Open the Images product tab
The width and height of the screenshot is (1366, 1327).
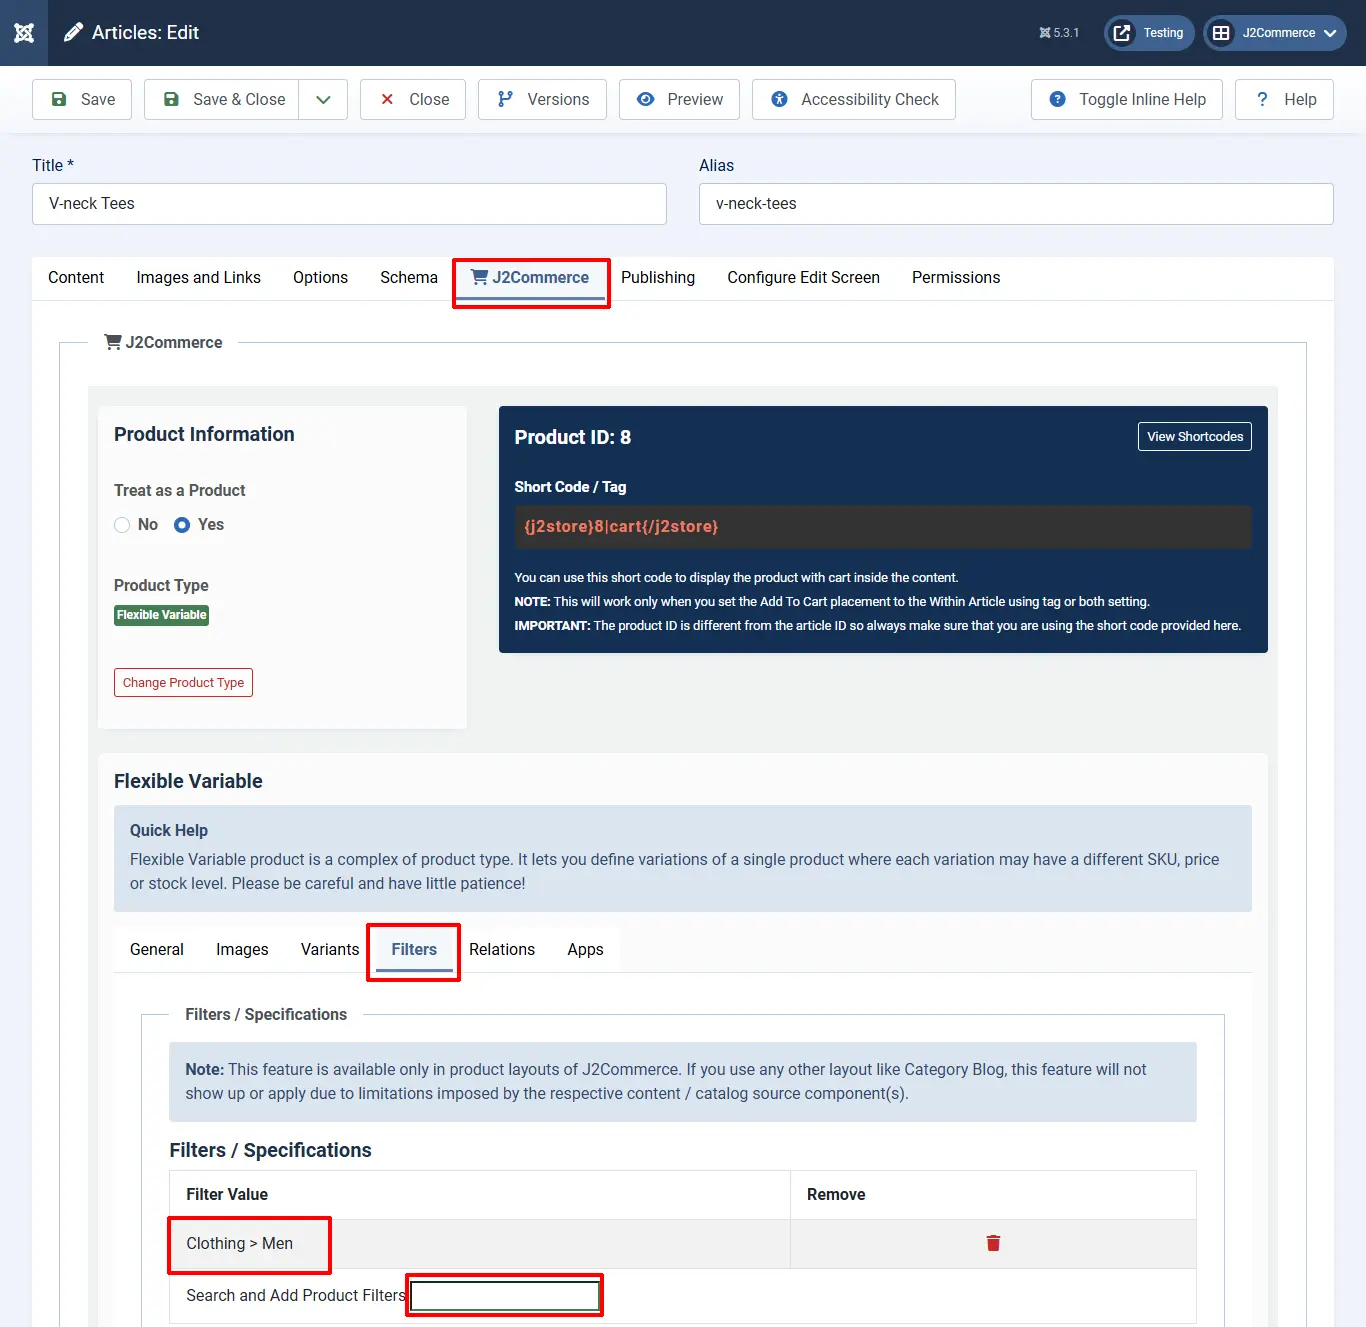[x=242, y=950]
